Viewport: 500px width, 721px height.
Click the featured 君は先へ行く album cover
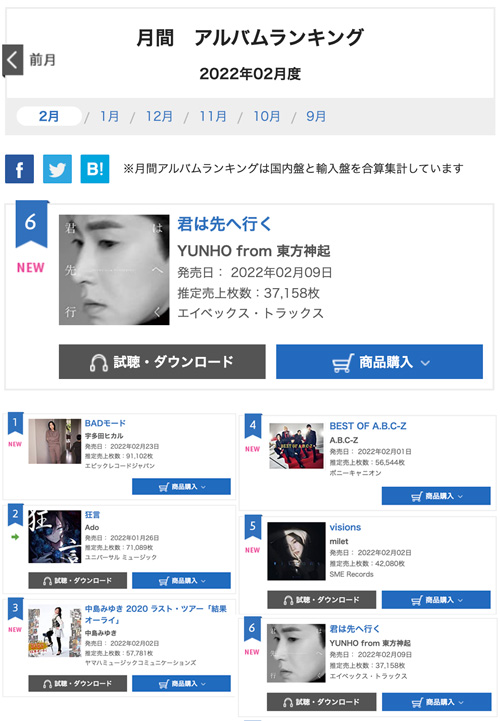(x=114, y=270)
